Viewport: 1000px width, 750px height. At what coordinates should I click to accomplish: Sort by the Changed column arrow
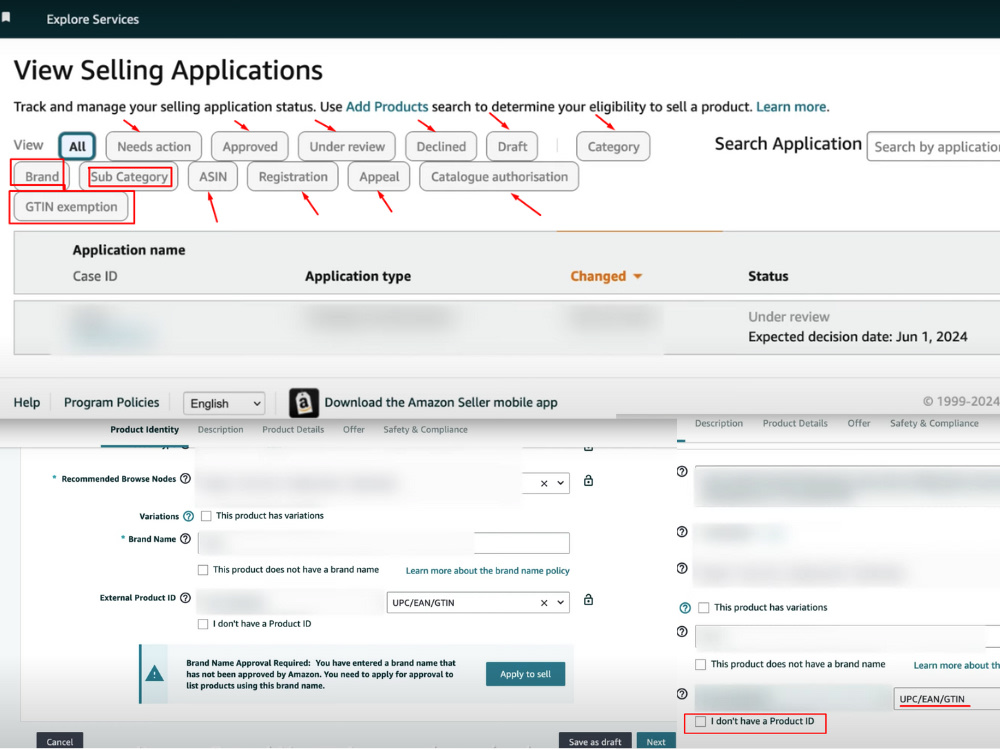[638, 276]
